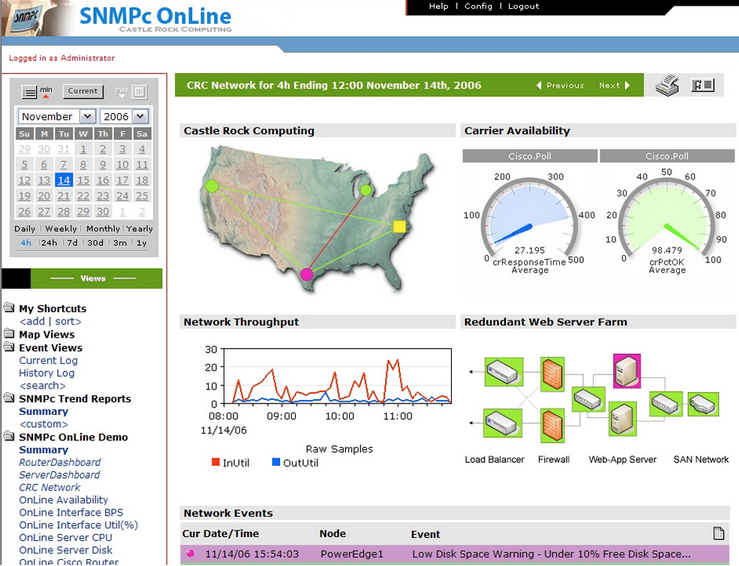Screen dimensions: 739x566
Task: Click the Event Views folder icon
Action: (9, 347)
